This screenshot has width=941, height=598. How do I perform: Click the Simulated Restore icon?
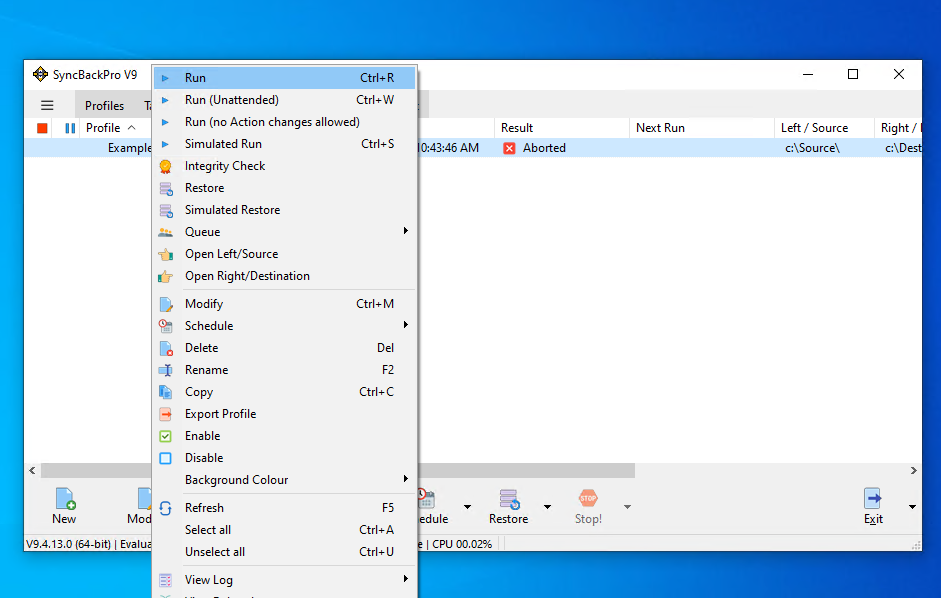pyautogui.click(x=166, y=211)
